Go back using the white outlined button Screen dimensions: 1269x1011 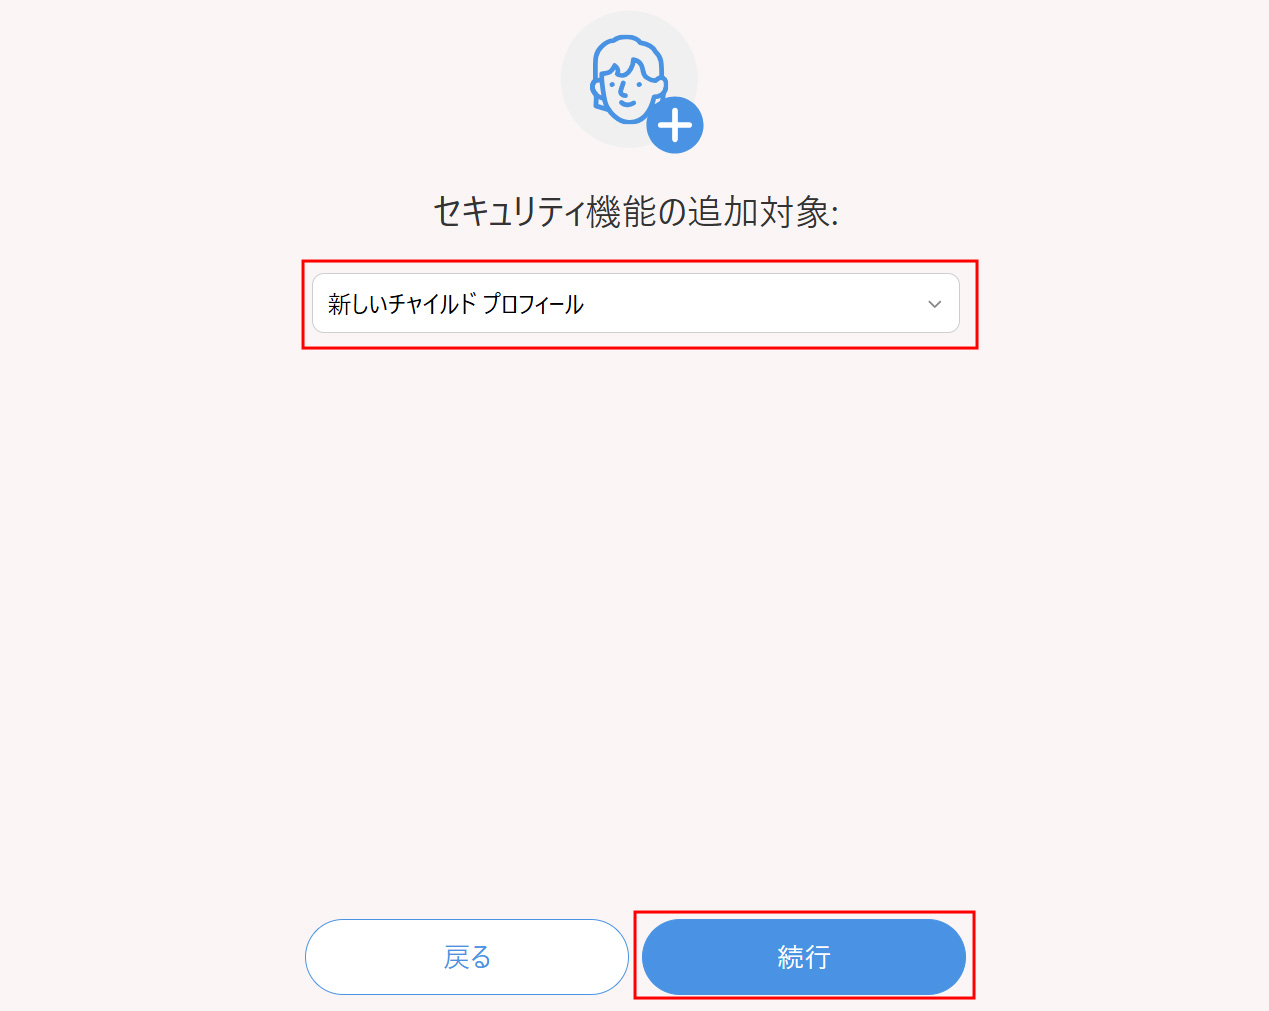click(x=467, y=957)
